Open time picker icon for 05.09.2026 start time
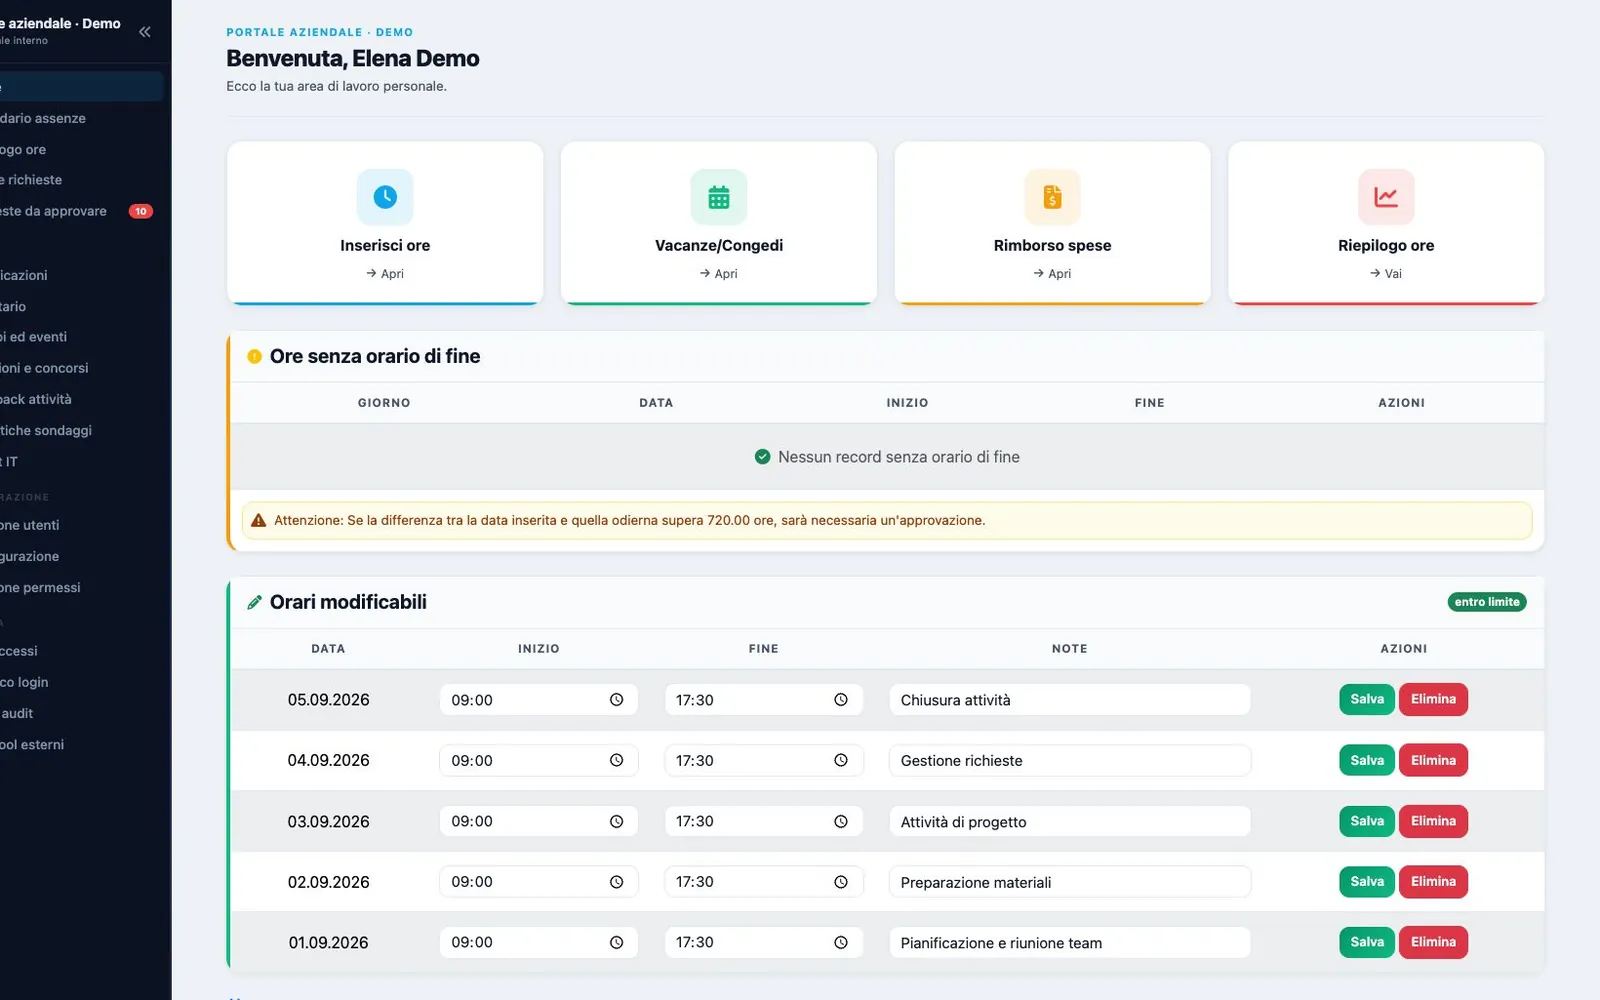Viewport: 1600px width, 1000px height. [617, 700]
